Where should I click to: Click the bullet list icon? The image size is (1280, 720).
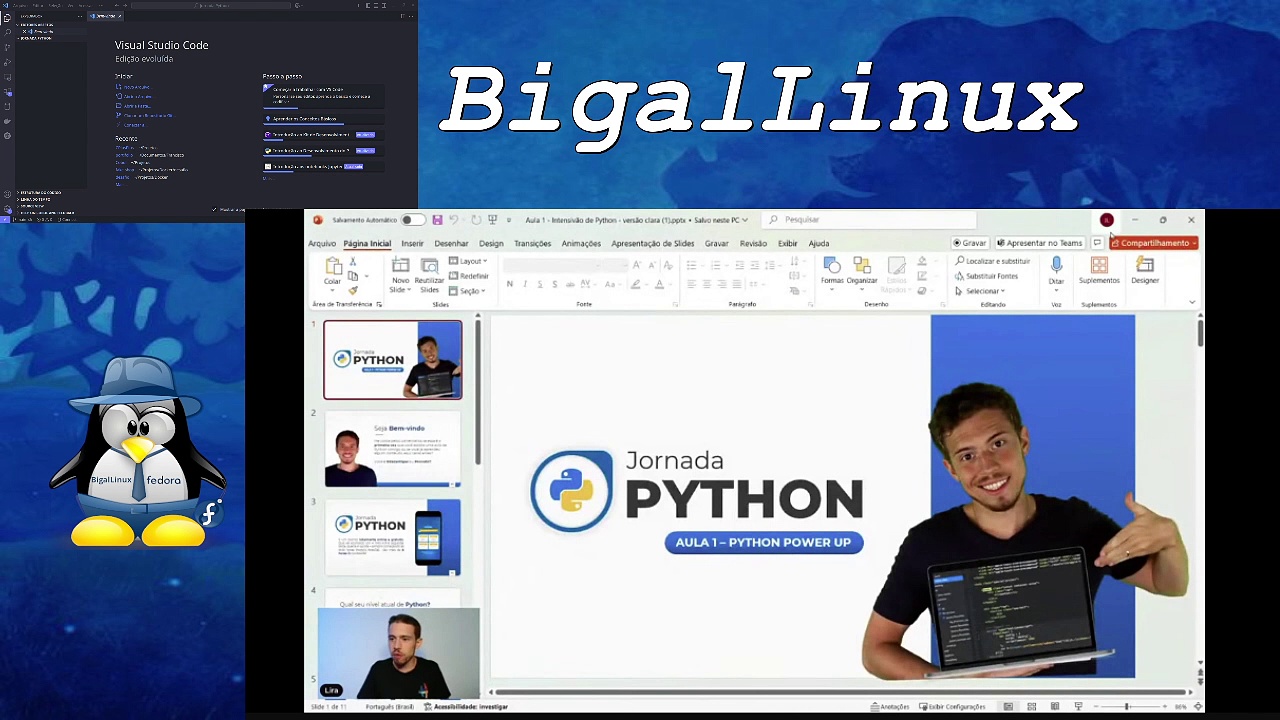point(691,265)
